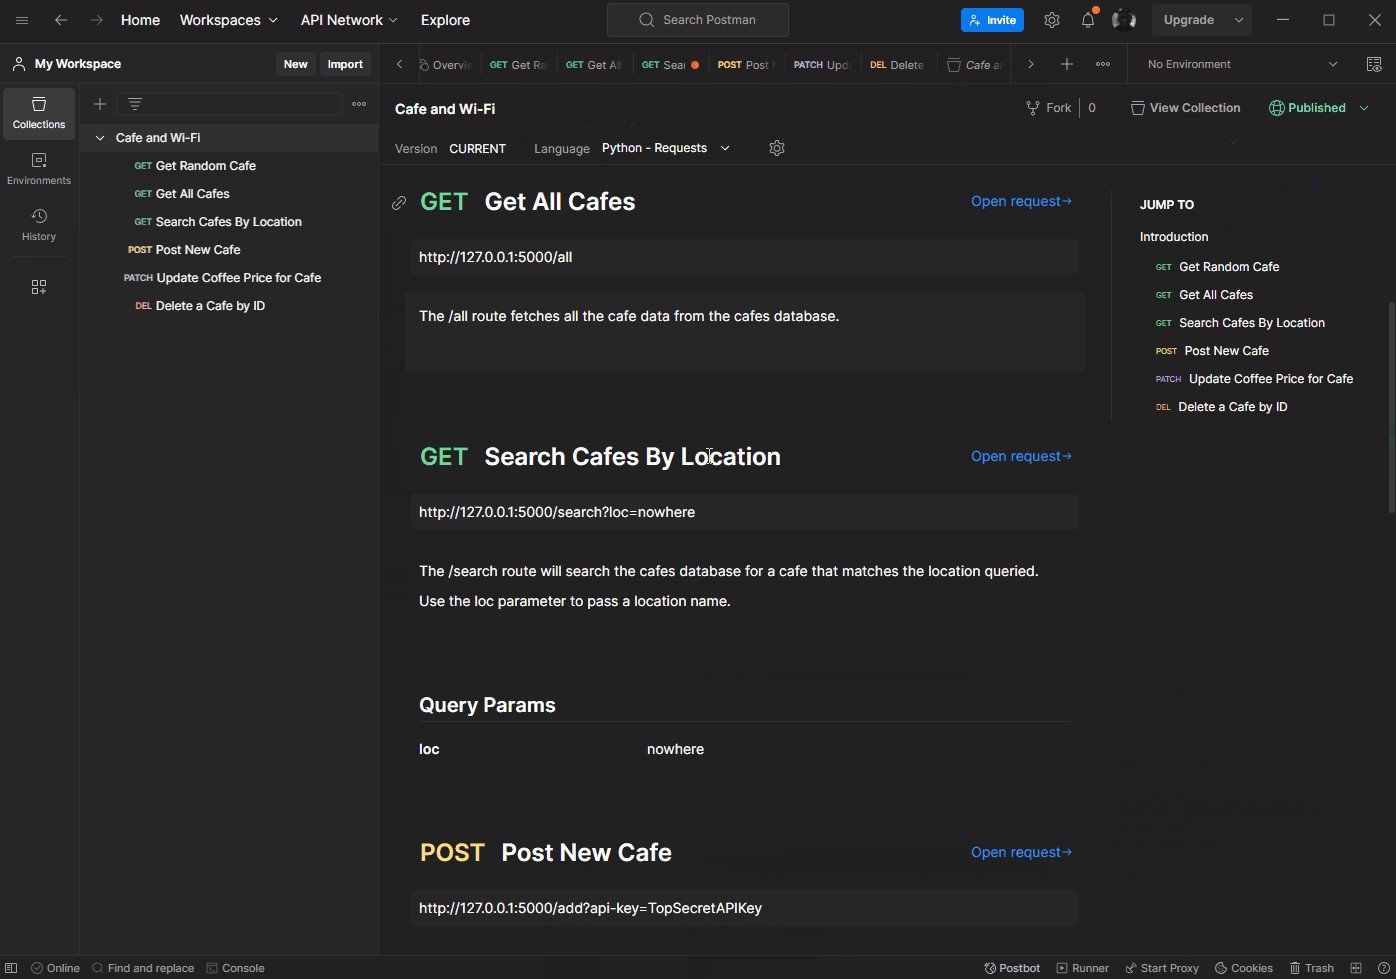Viewport: 1396px width, 979px height.
Task: Go back with the left arrow
Action: pos(61,20)
